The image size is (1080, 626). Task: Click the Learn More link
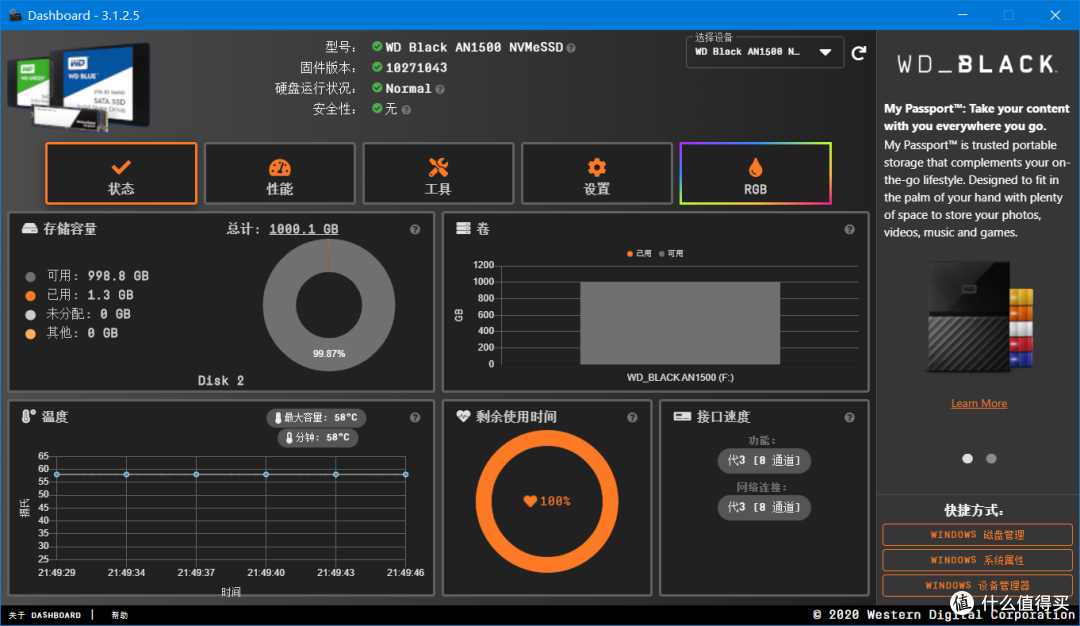[979, 404]
